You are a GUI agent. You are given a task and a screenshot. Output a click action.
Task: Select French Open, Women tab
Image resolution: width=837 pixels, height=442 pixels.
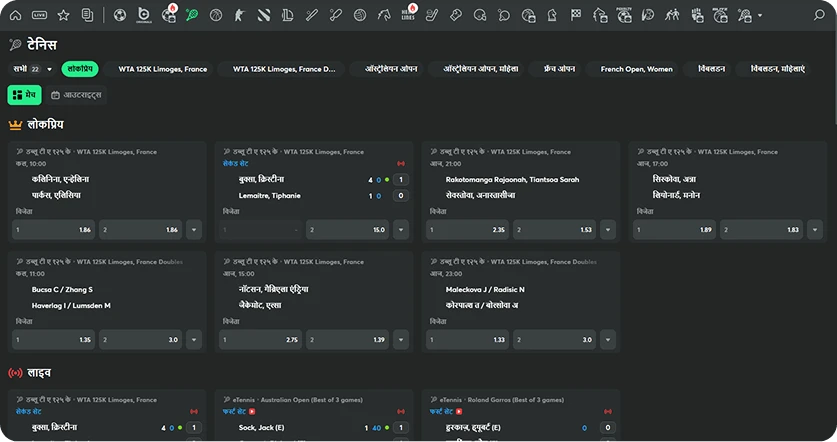(x=636, y=69)
